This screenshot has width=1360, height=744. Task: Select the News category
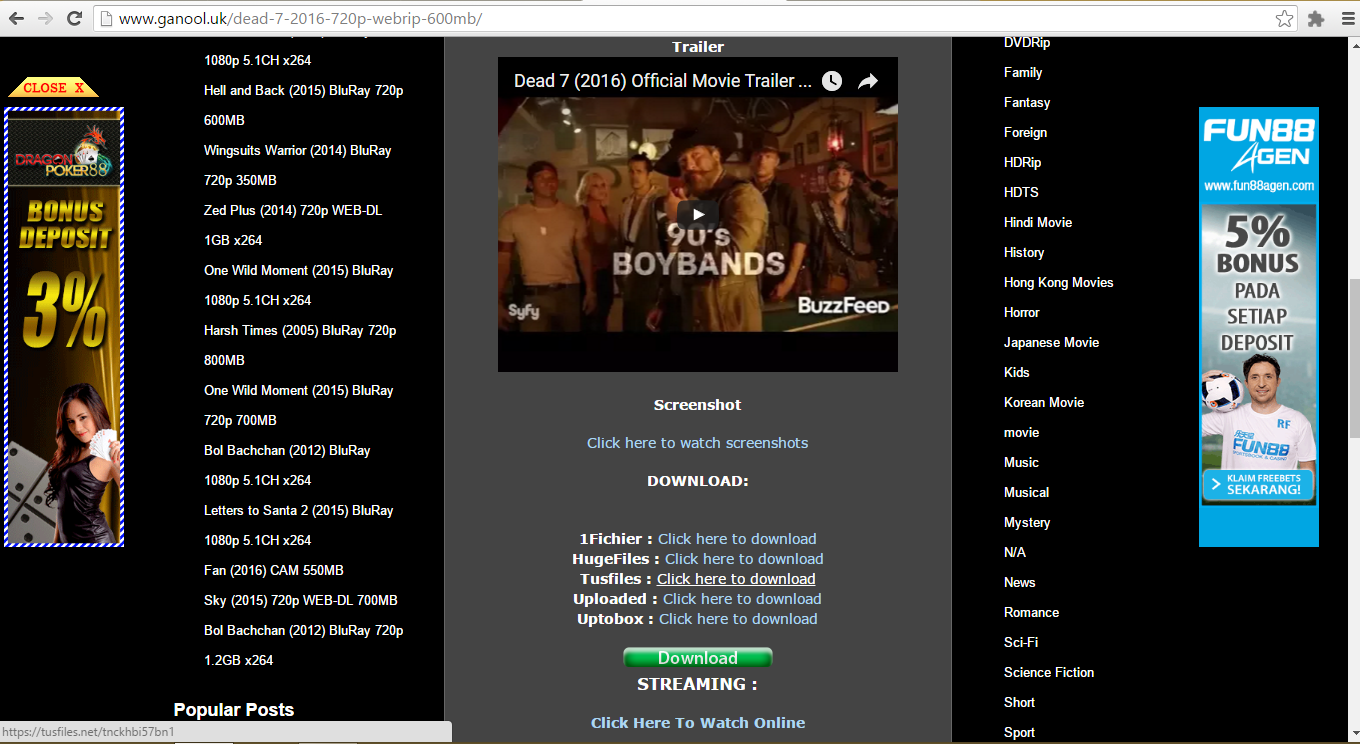point(1020,582)
